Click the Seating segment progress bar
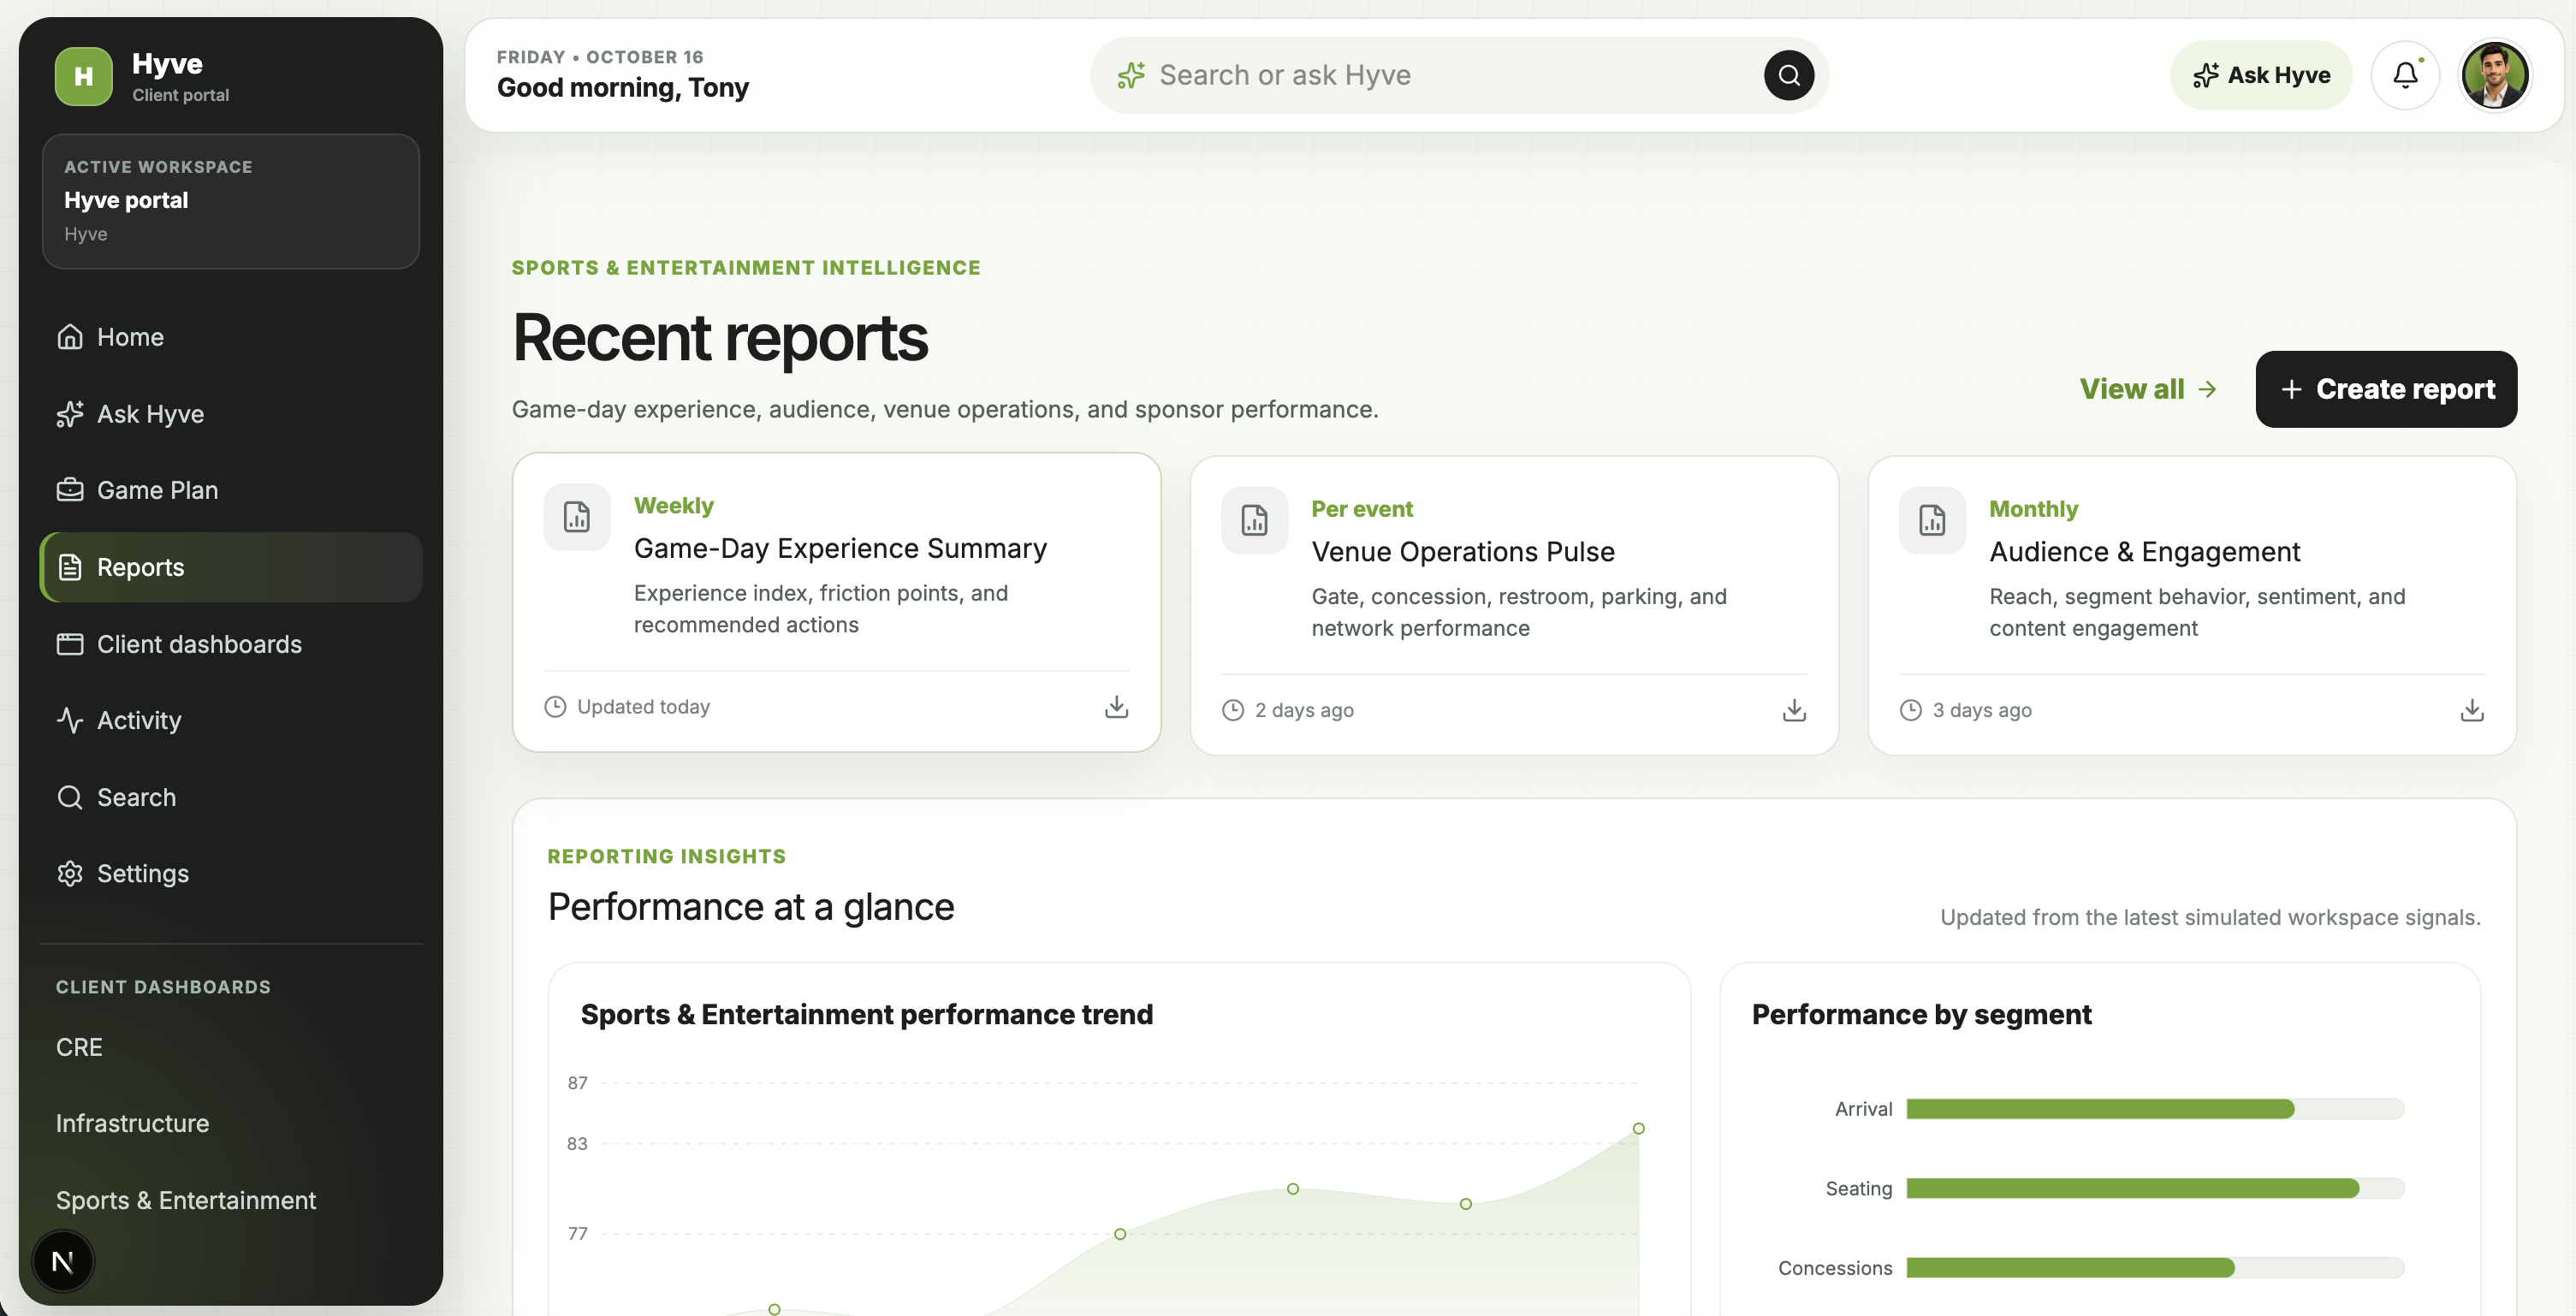 (2155, 1188)
